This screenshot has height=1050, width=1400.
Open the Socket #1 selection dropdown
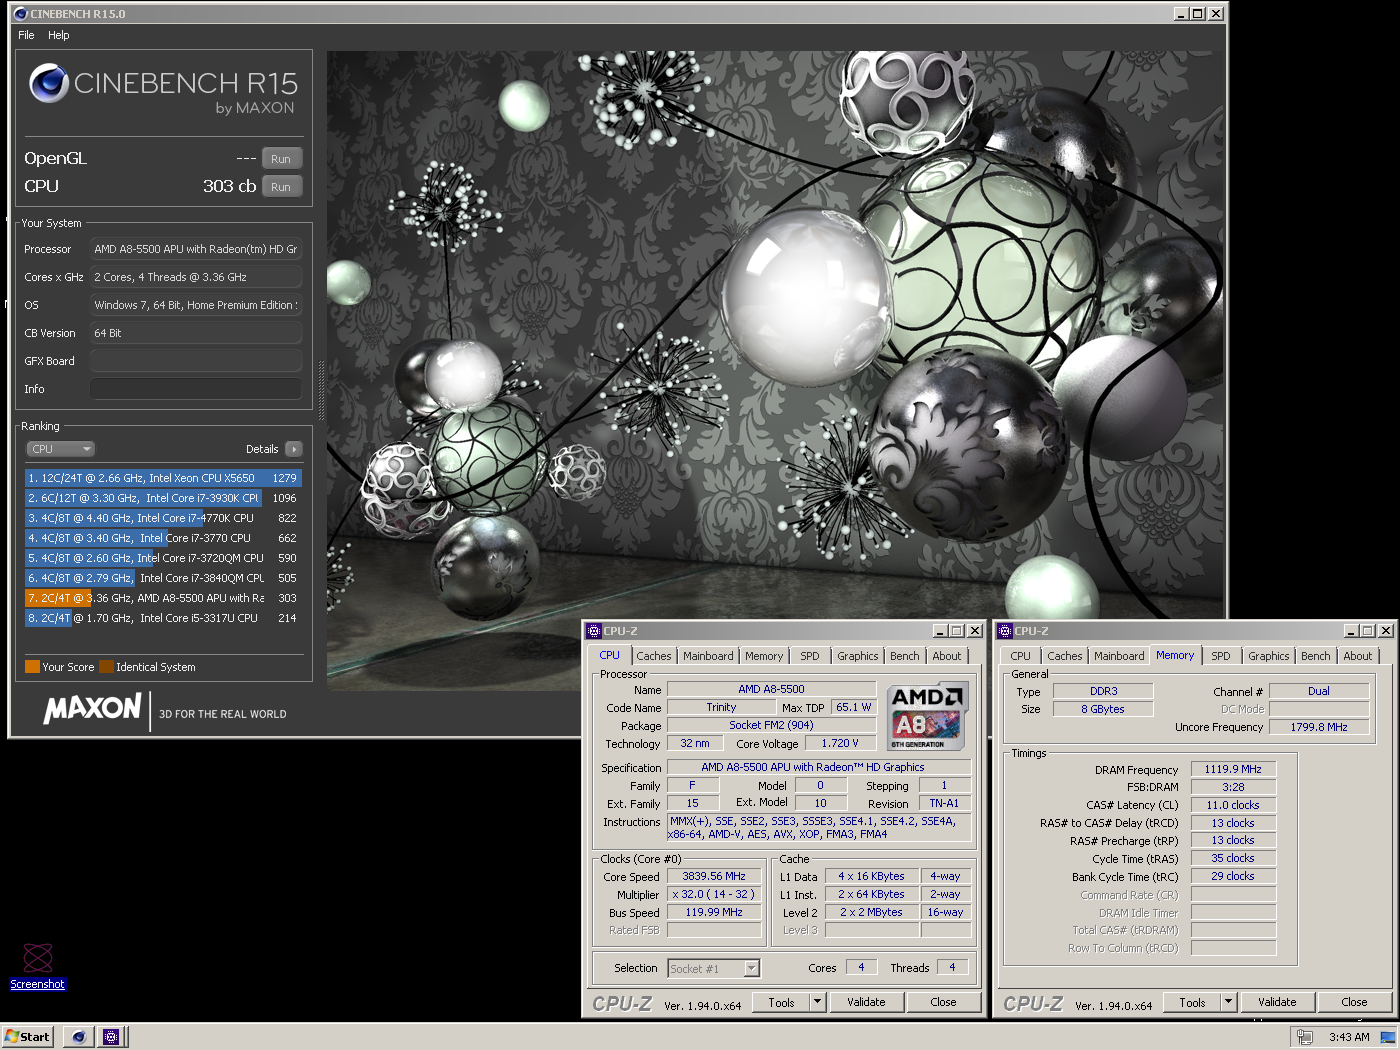(714, 968)
